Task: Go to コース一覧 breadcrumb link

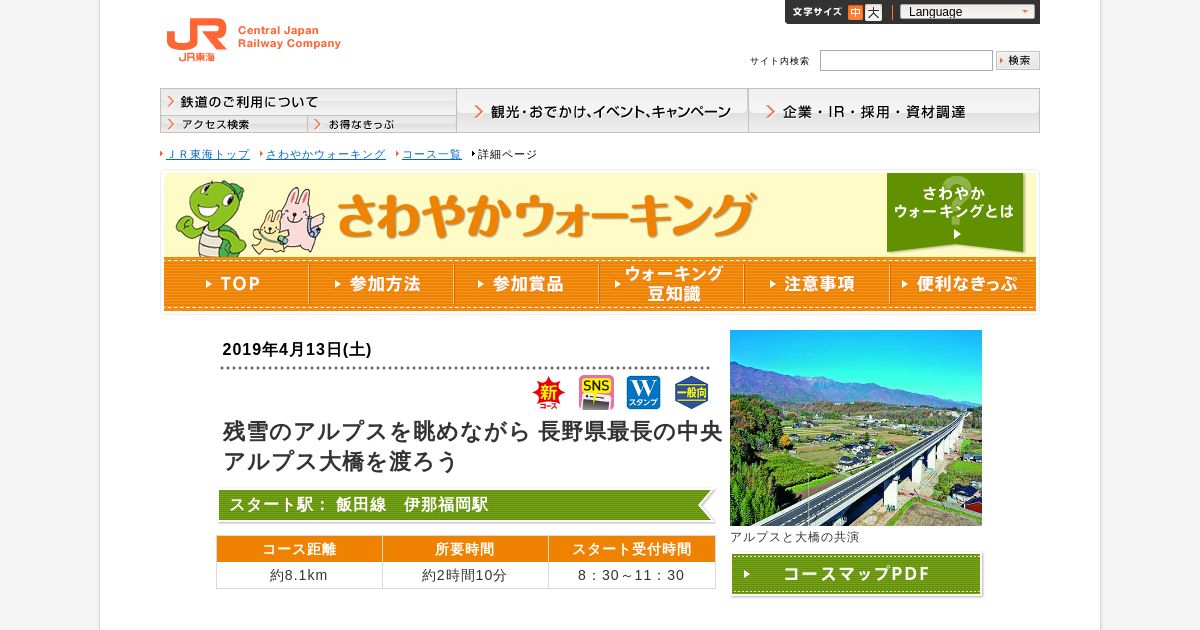Action: [x=432, y=154]
